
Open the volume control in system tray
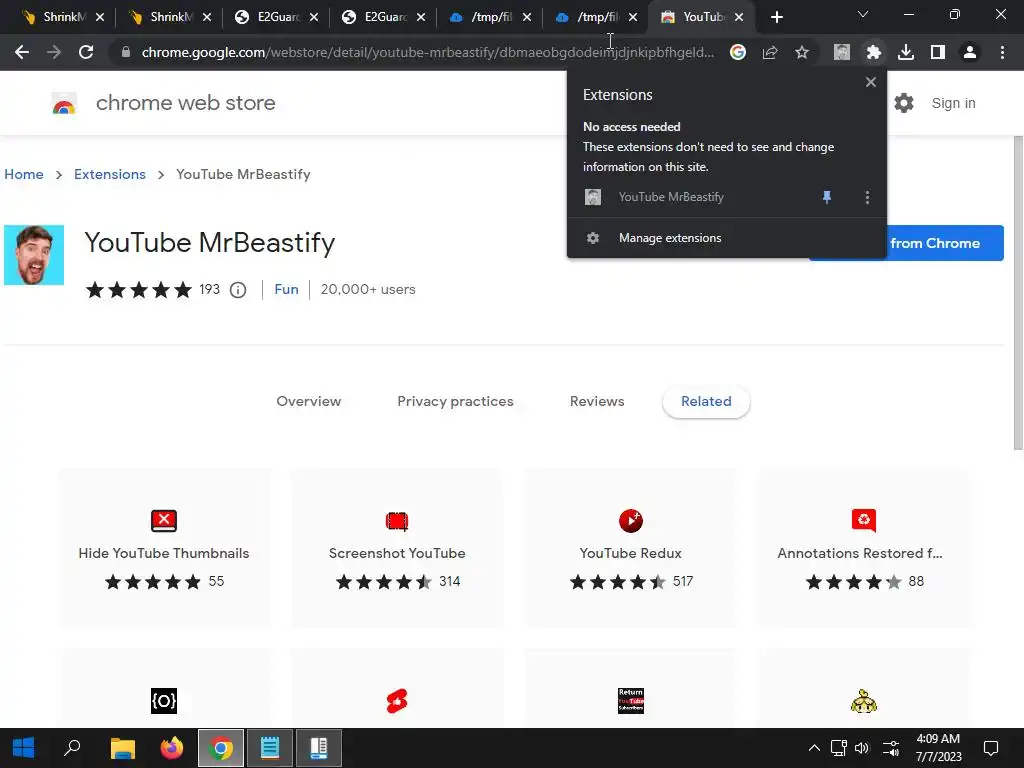(862, 748)
